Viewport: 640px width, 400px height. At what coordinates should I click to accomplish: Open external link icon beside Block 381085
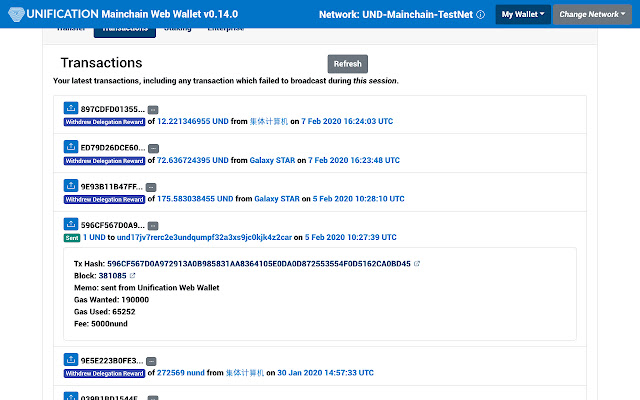(132, 276)
